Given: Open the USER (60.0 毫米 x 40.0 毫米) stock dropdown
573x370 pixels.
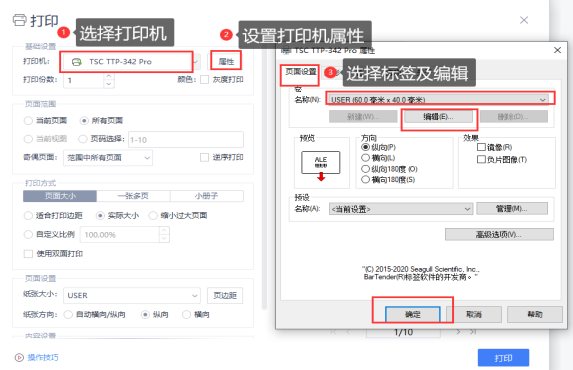Looking at the screenshot, I should pos(439,99).
